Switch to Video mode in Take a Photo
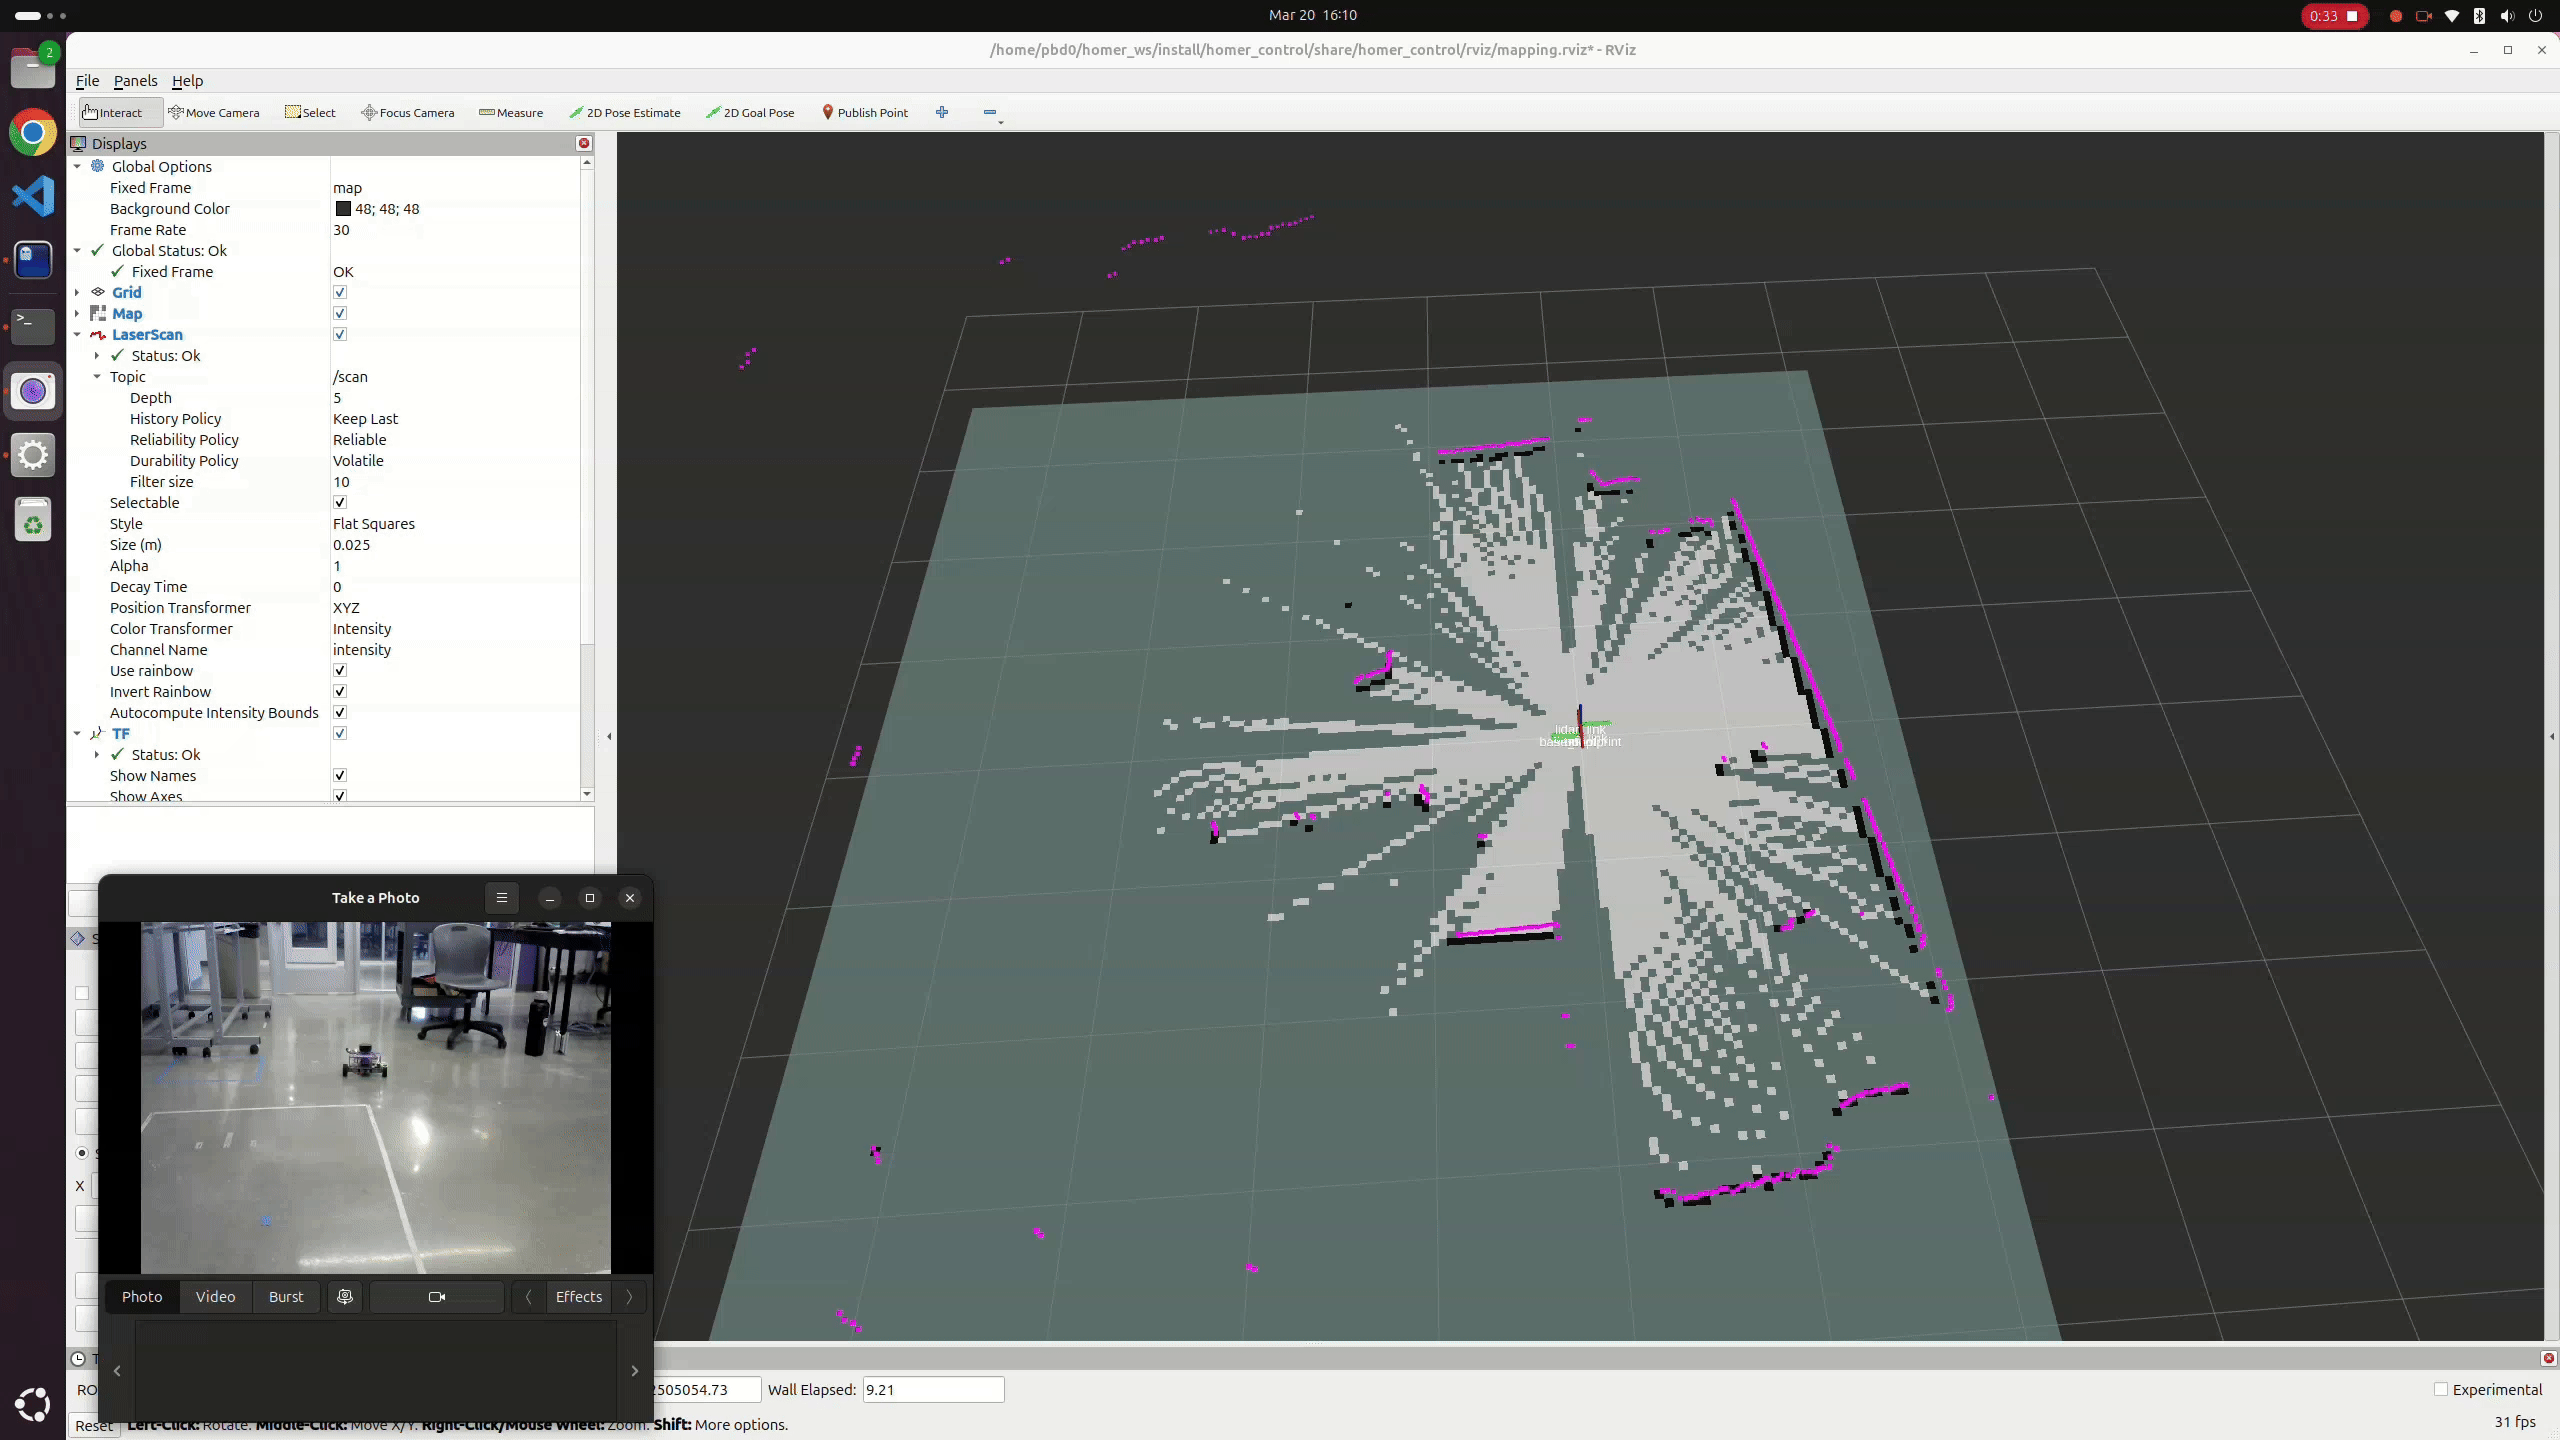The width and height of the screenshot is (2560, 1440). coord(216,1297)
